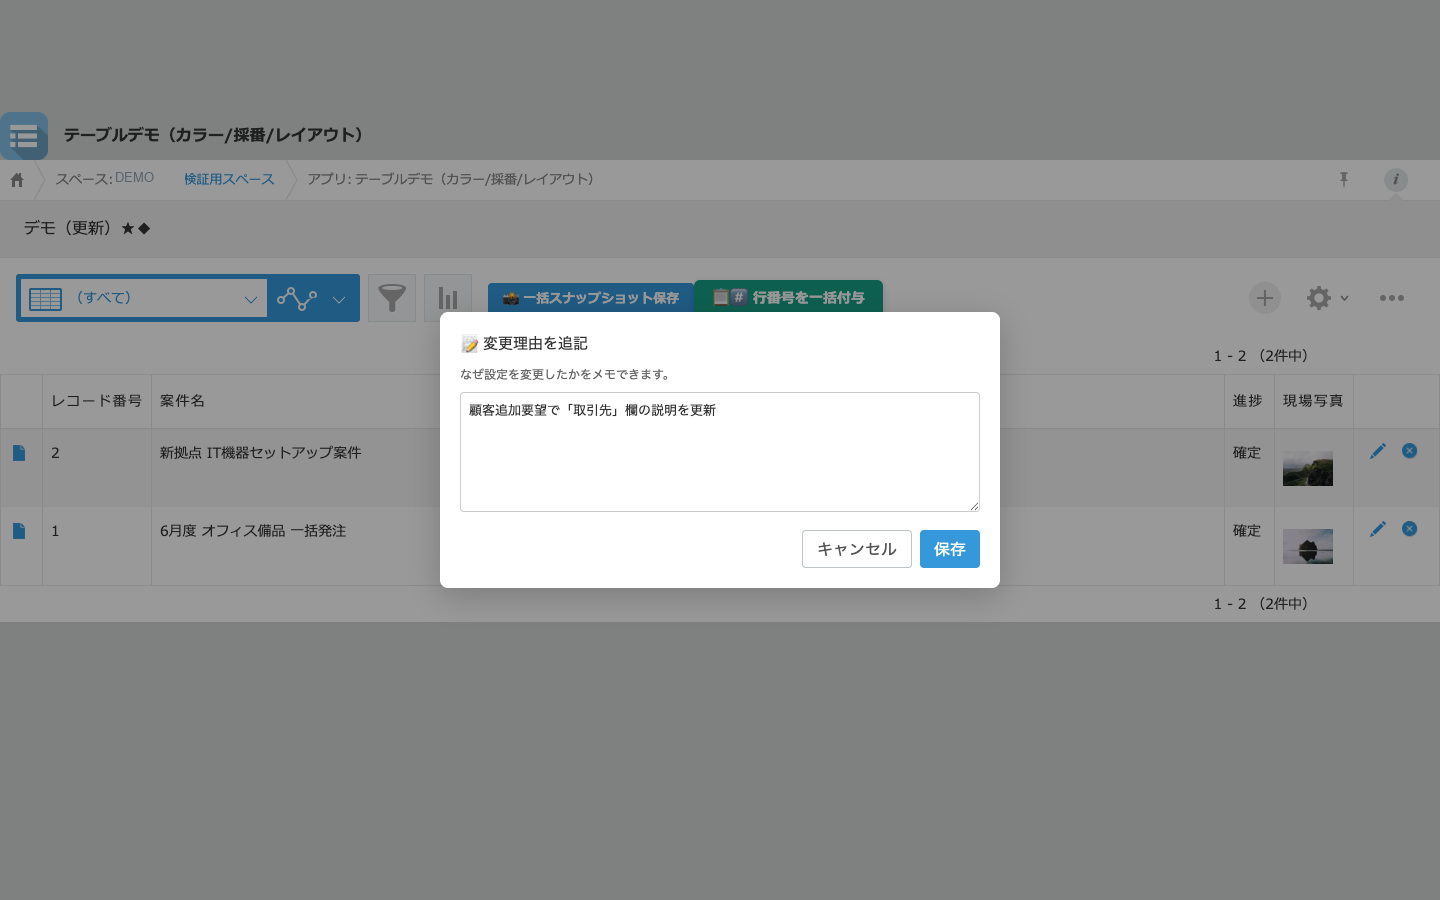Click 行番号を一括付与 button
The width and height of the screenshot is (1440, 900).
(789, 297)
